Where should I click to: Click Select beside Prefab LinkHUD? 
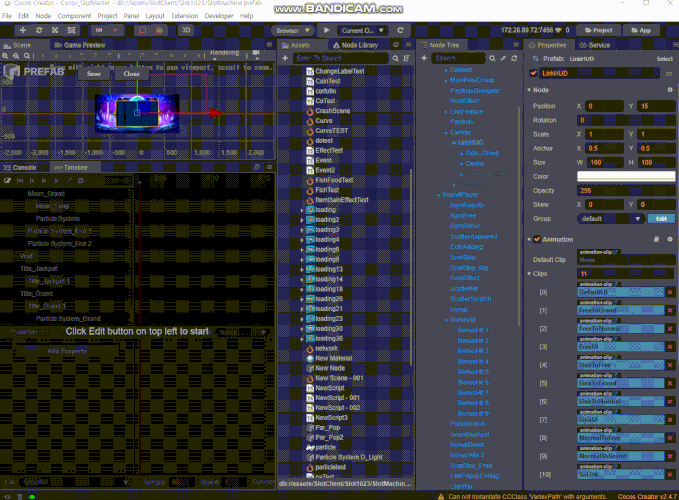click(x=664, y=59)
